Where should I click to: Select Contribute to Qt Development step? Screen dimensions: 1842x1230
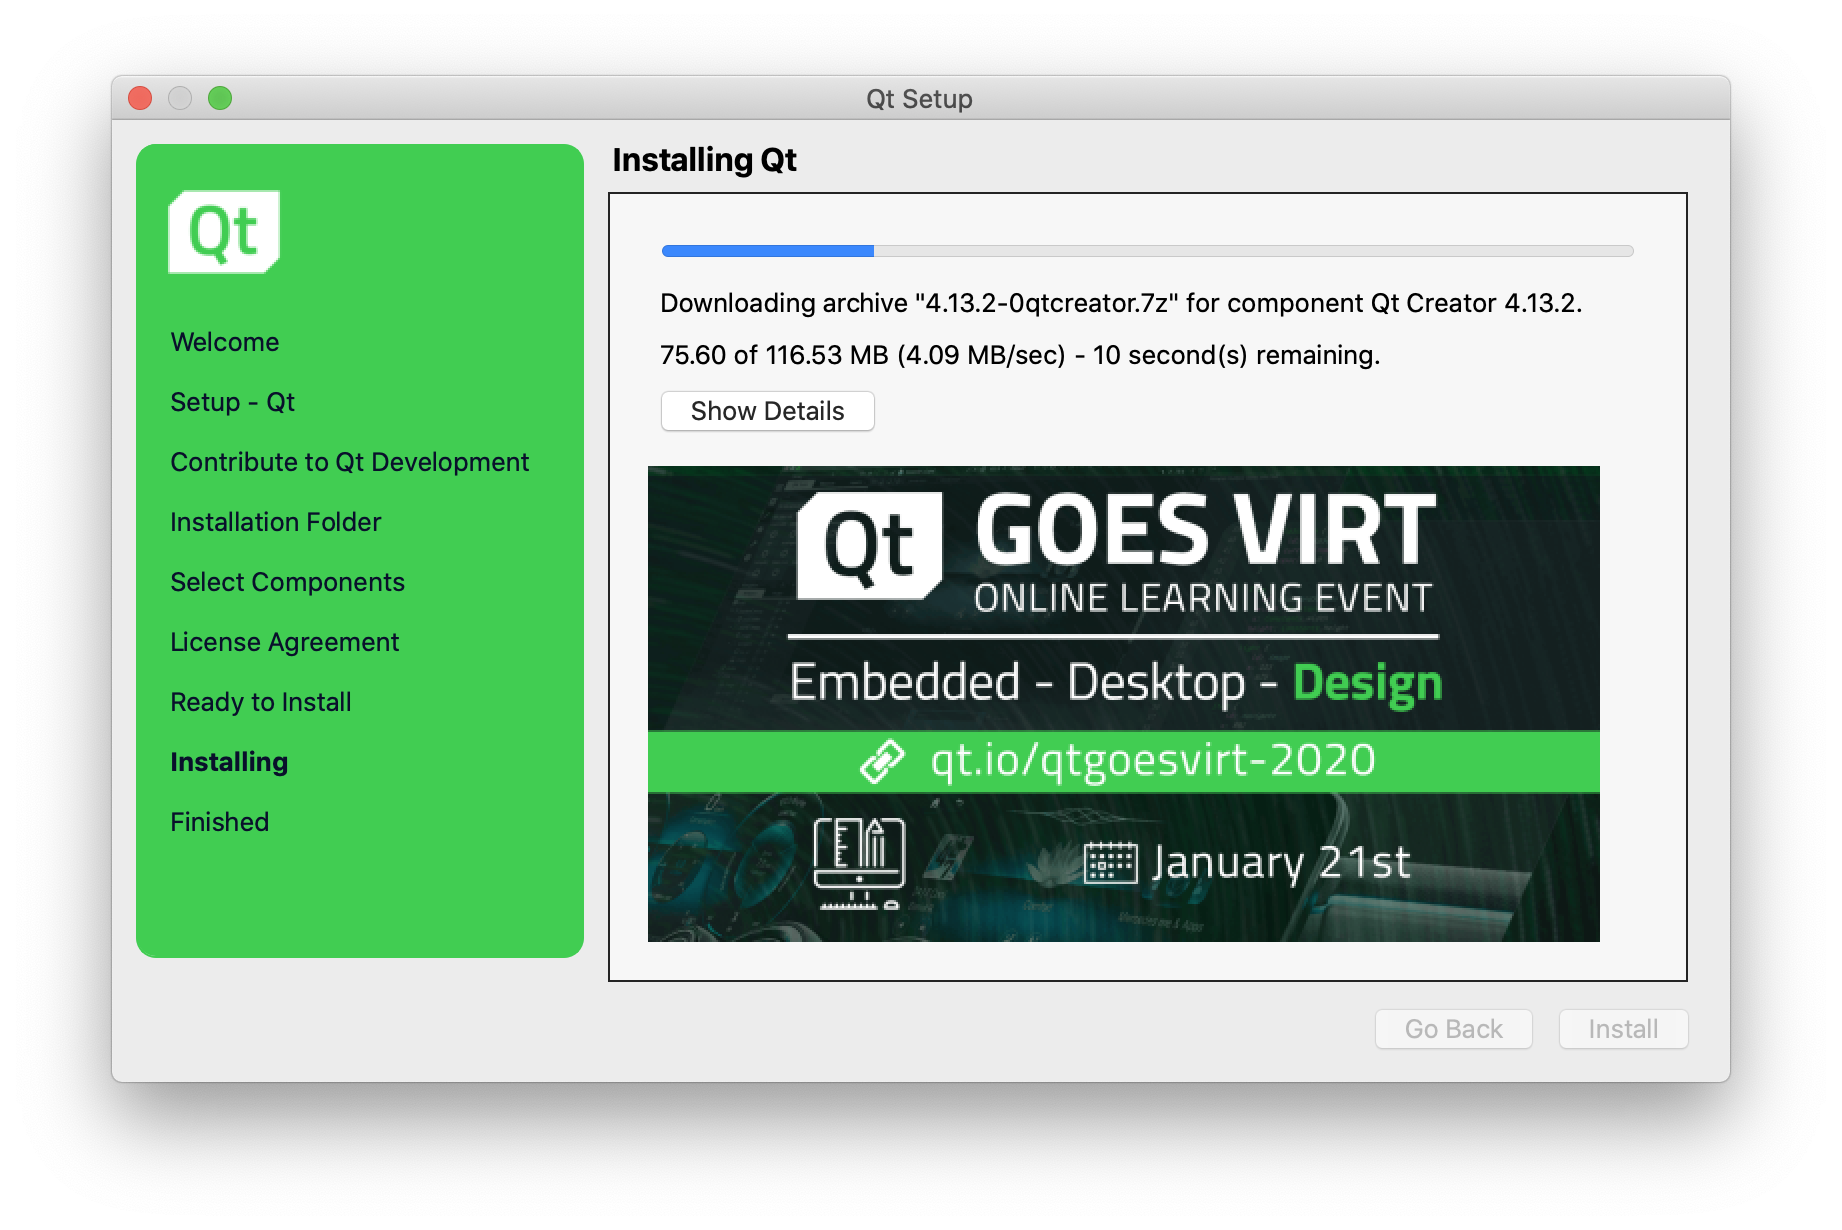pos(350,462)
